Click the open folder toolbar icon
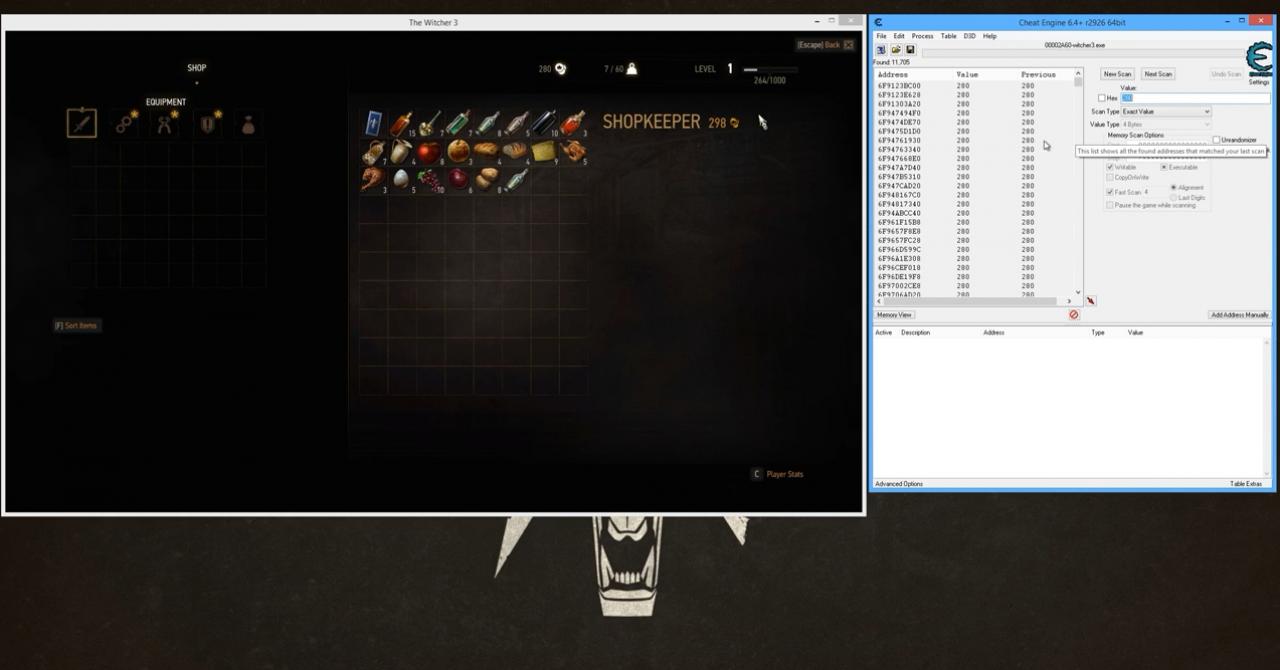This screenshot has width=1280, height=670. [896, 50]
